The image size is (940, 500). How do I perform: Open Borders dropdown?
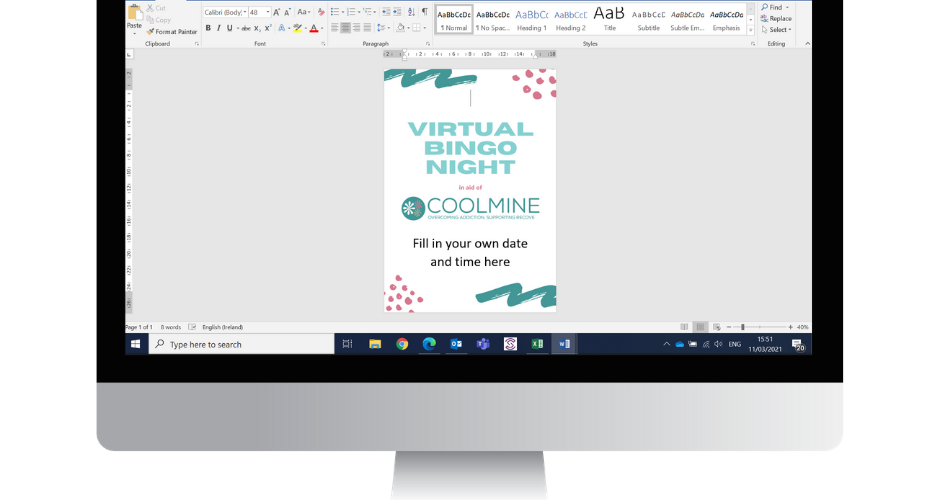pos(425,28)
